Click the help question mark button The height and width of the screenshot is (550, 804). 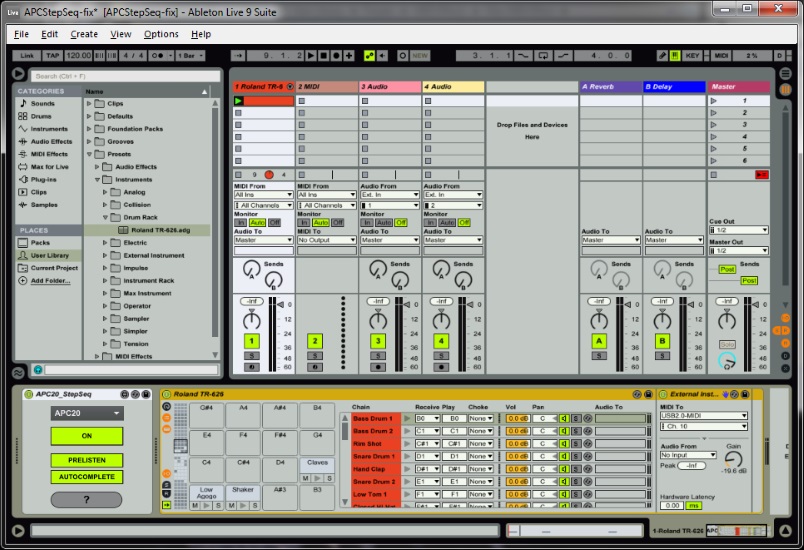coord(86,499)
